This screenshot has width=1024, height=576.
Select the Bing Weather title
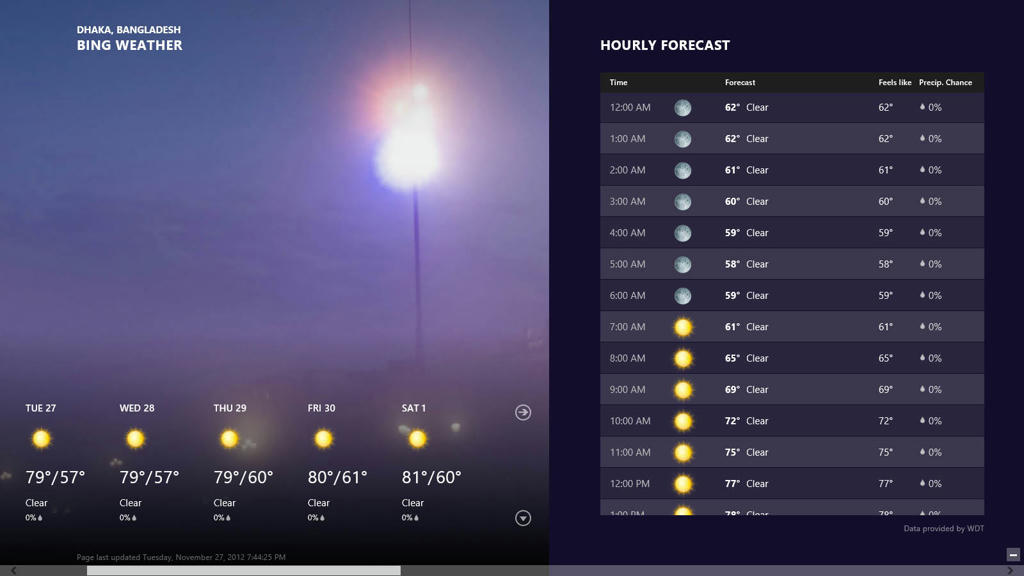tap(129, 45)
